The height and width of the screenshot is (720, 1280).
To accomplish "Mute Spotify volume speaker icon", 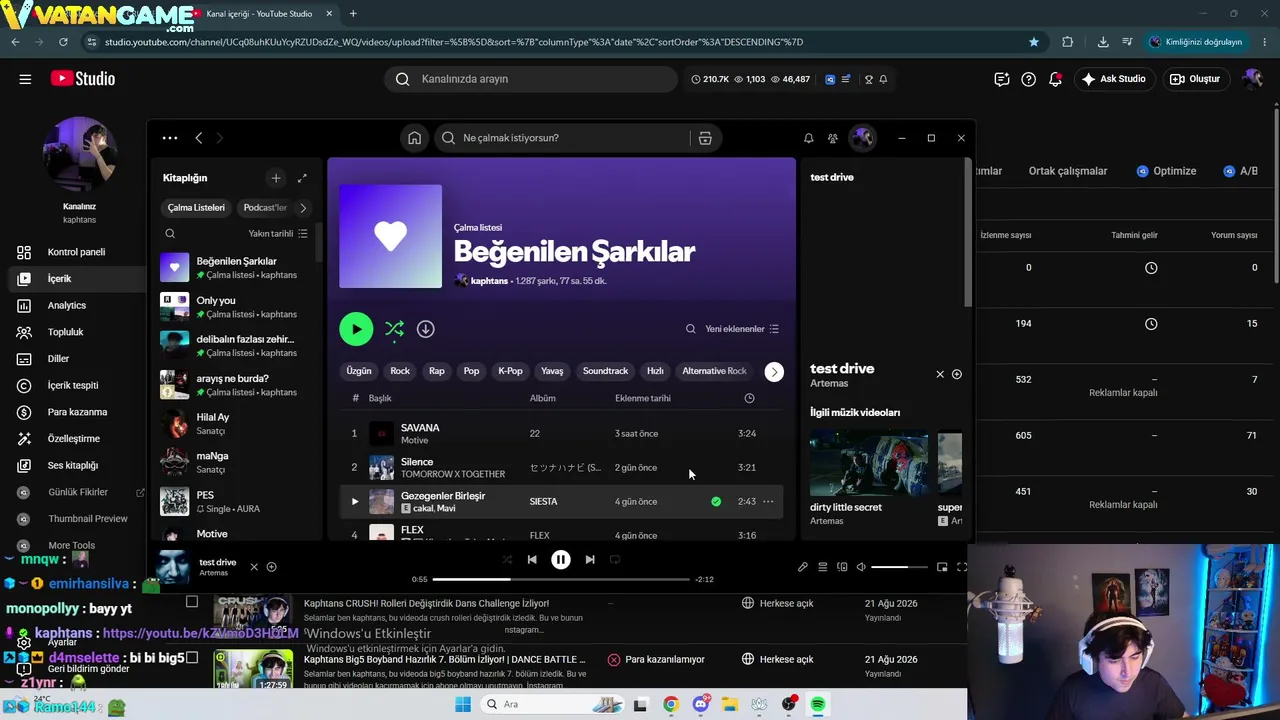I will tap(861, 567).
